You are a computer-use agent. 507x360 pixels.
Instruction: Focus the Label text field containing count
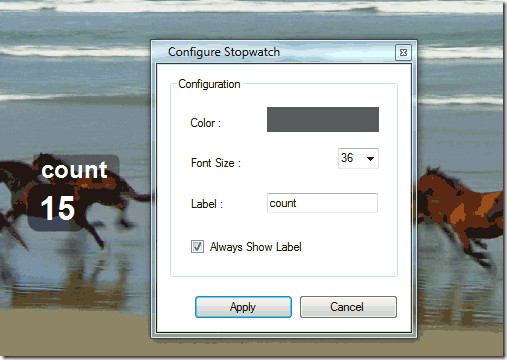tap(322, 203)
